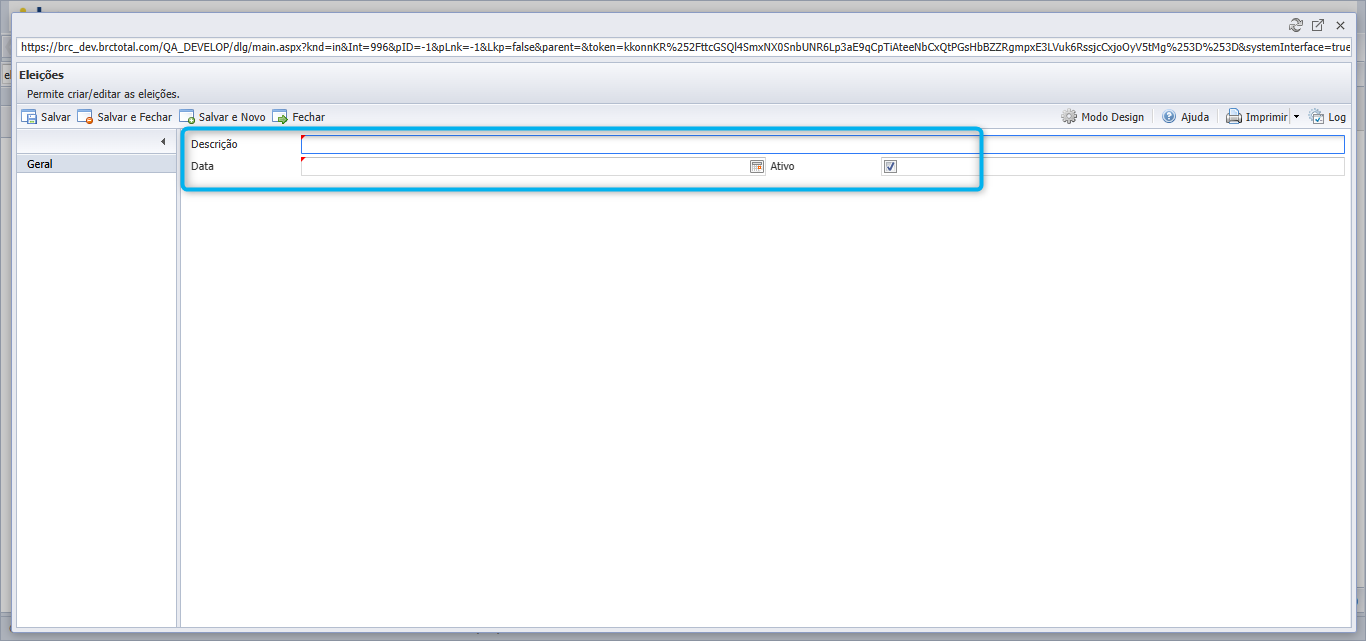1366x641 pixels.
Task: Focus the Descrição input field
Action: [823, 145]
